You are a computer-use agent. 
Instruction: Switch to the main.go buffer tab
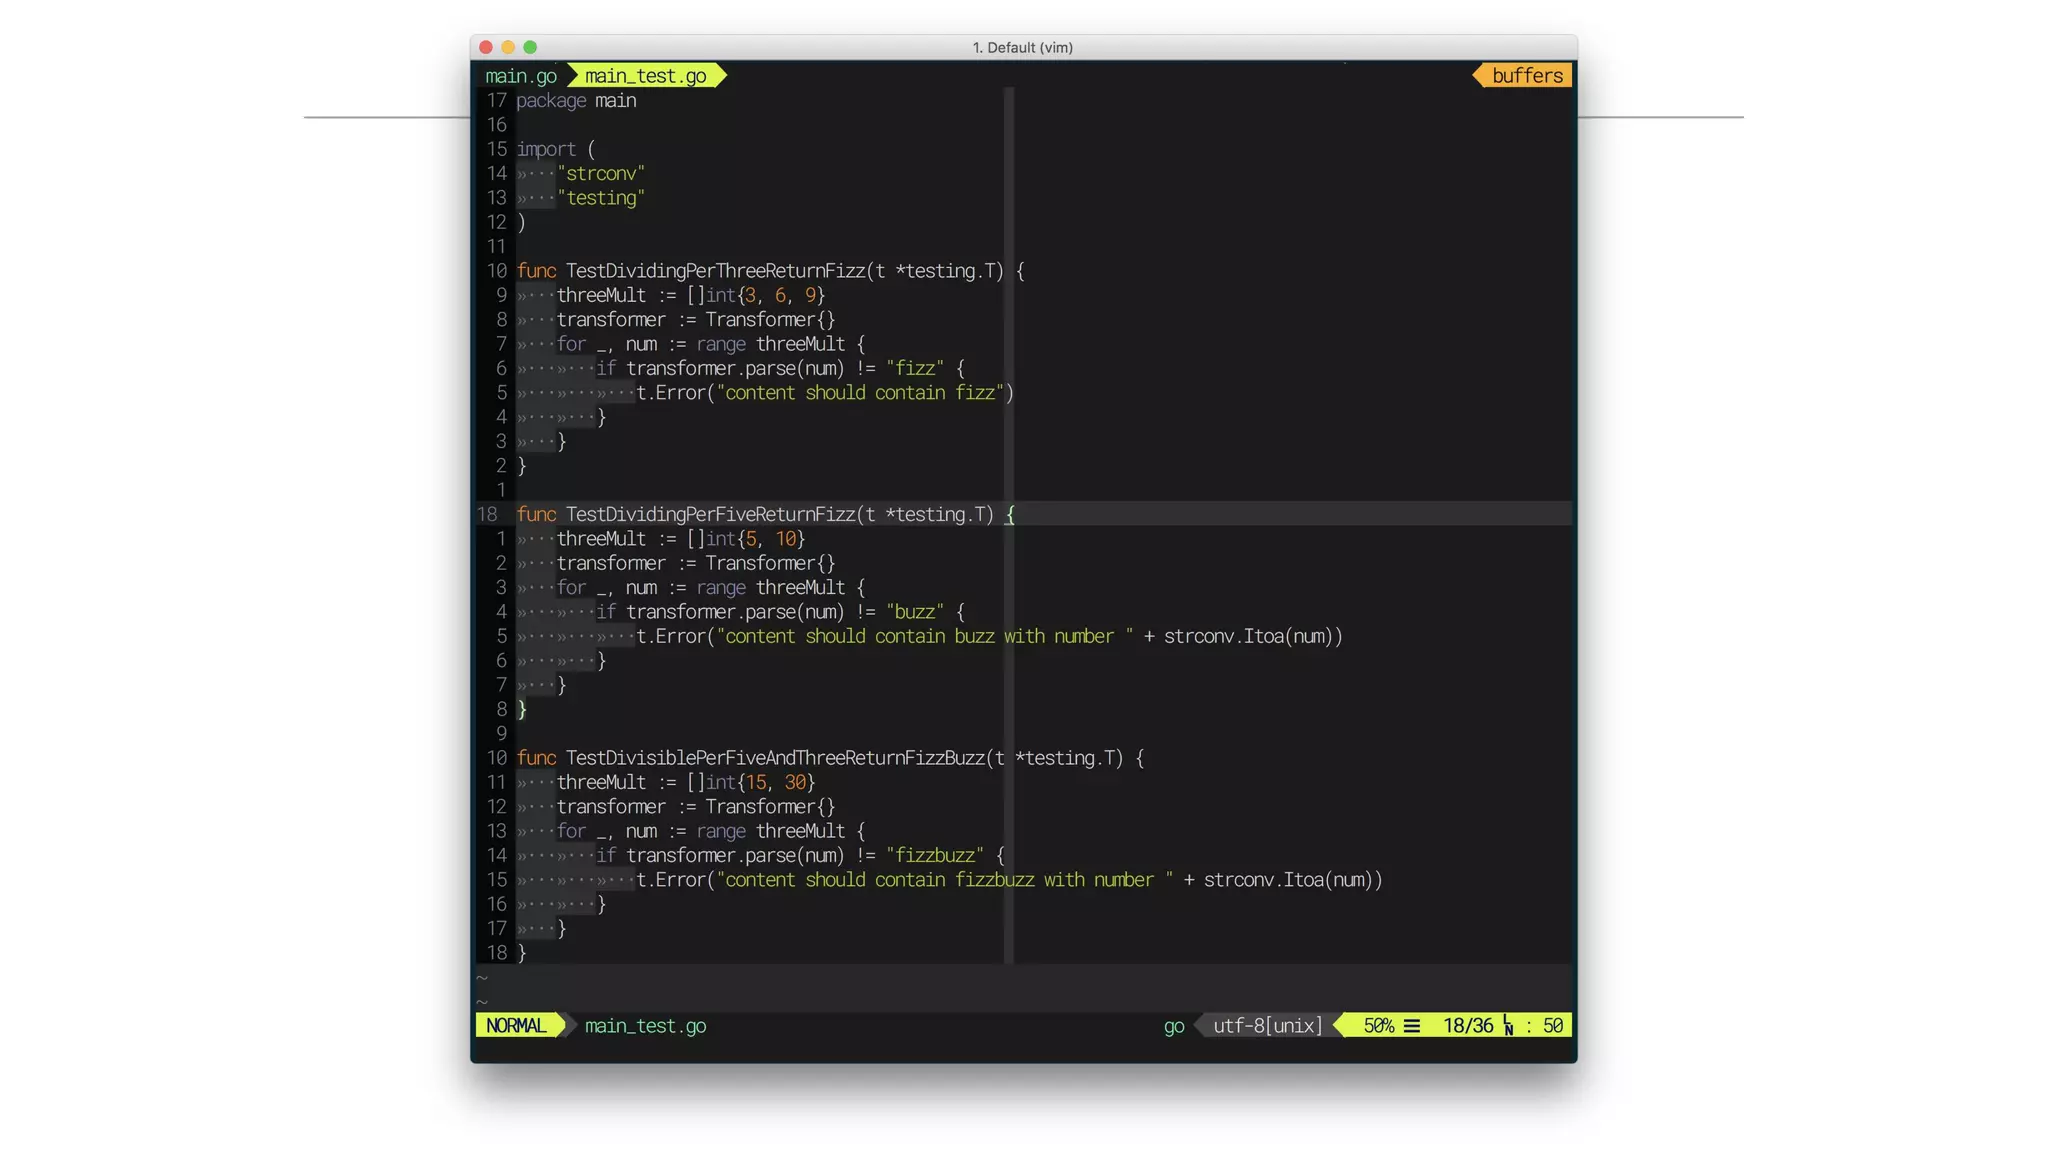coord(520,76)
